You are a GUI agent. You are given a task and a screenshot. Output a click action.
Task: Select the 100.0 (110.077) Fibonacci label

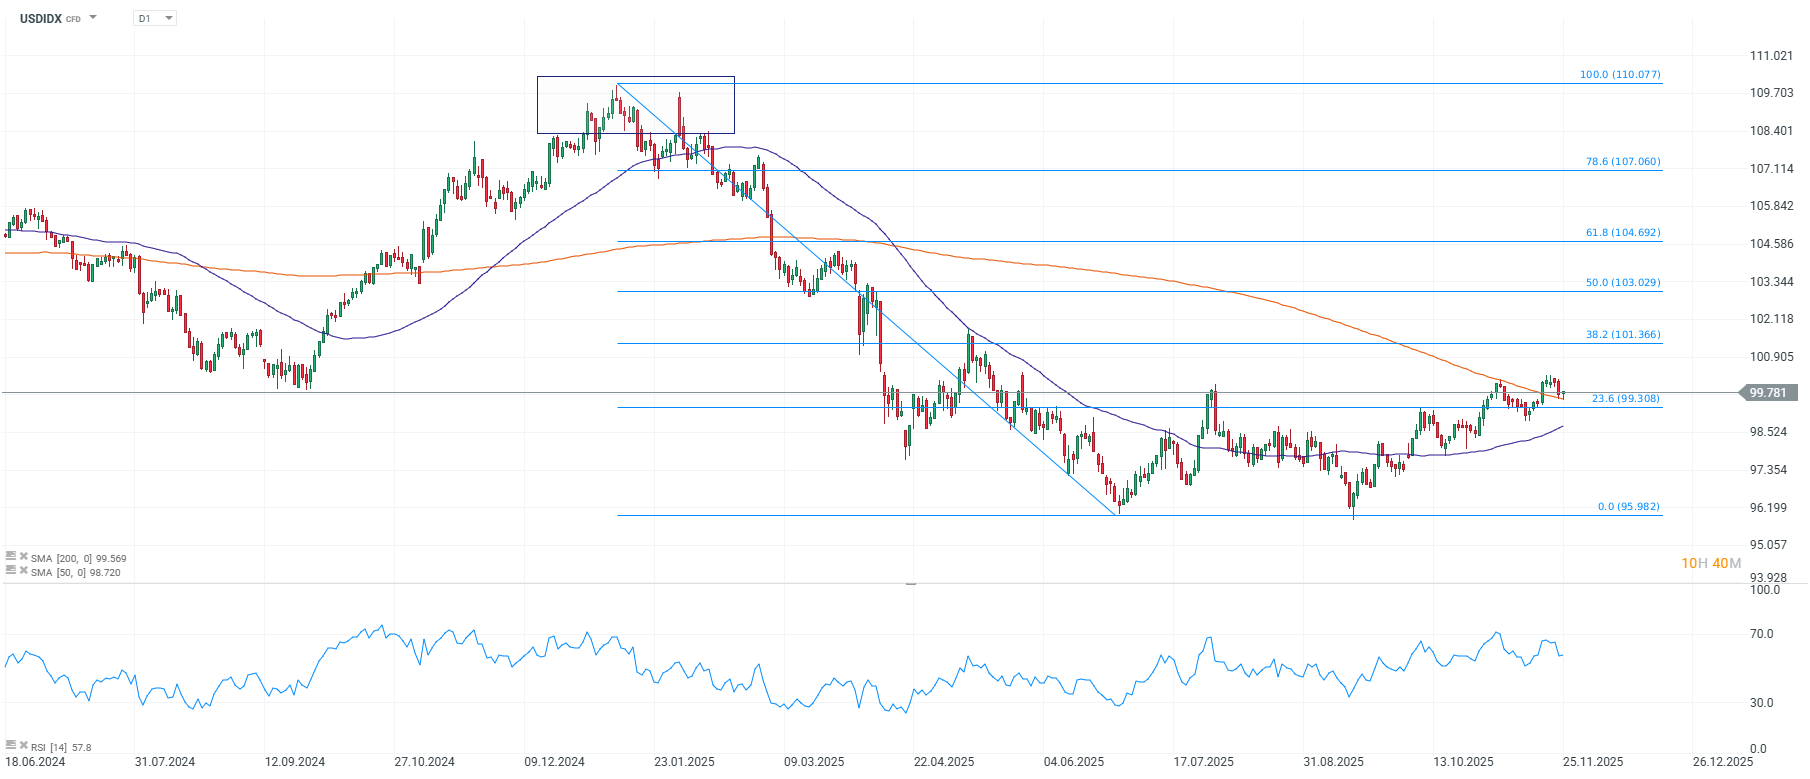[1620, 75]
